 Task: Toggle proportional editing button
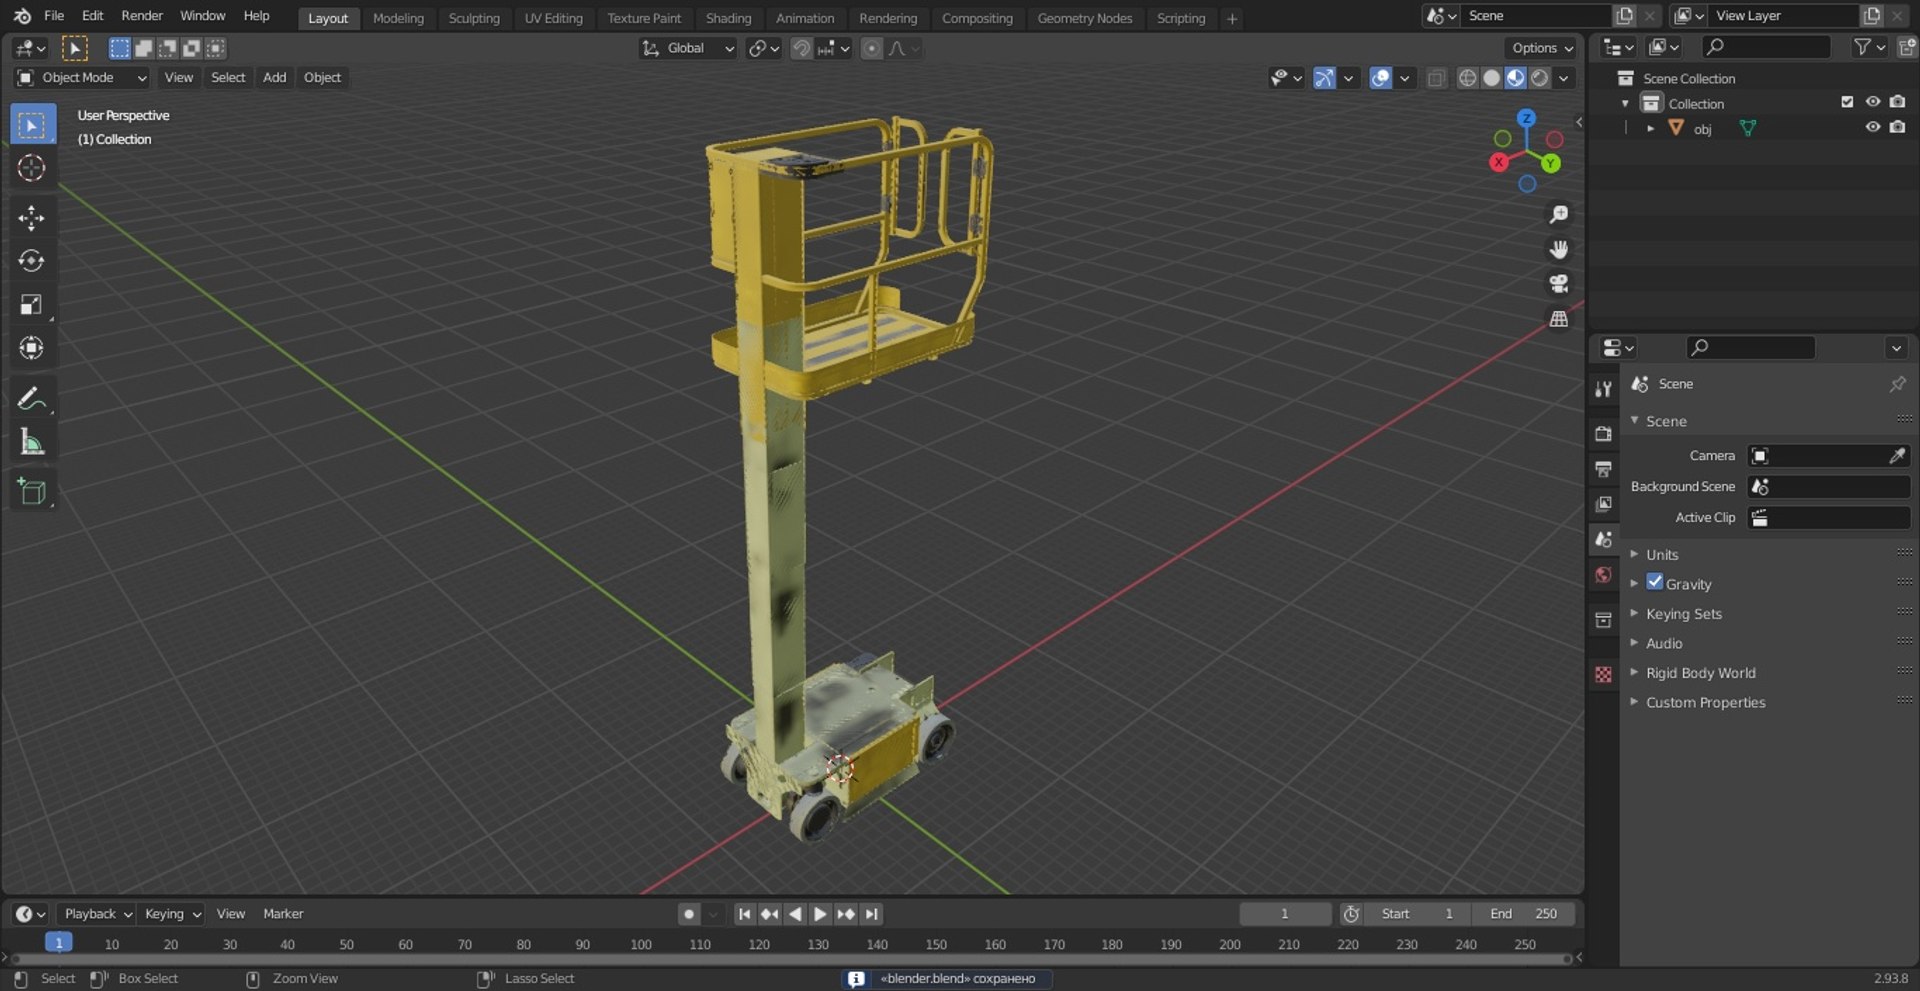tap(872, 48)
